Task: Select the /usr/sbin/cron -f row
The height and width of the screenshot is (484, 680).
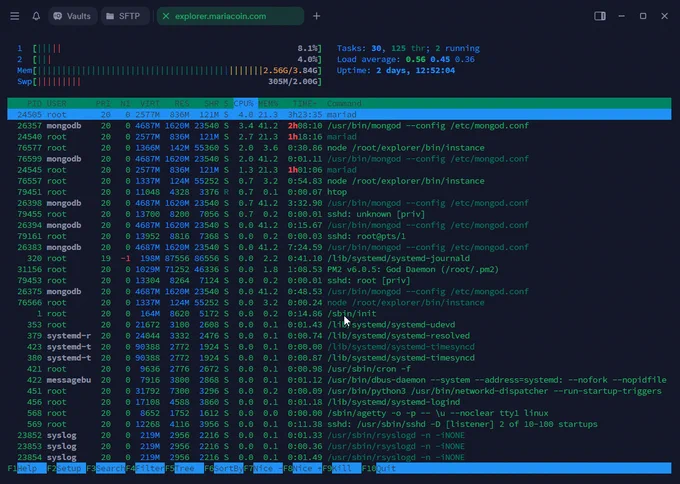Action: (x=339, y=369)
